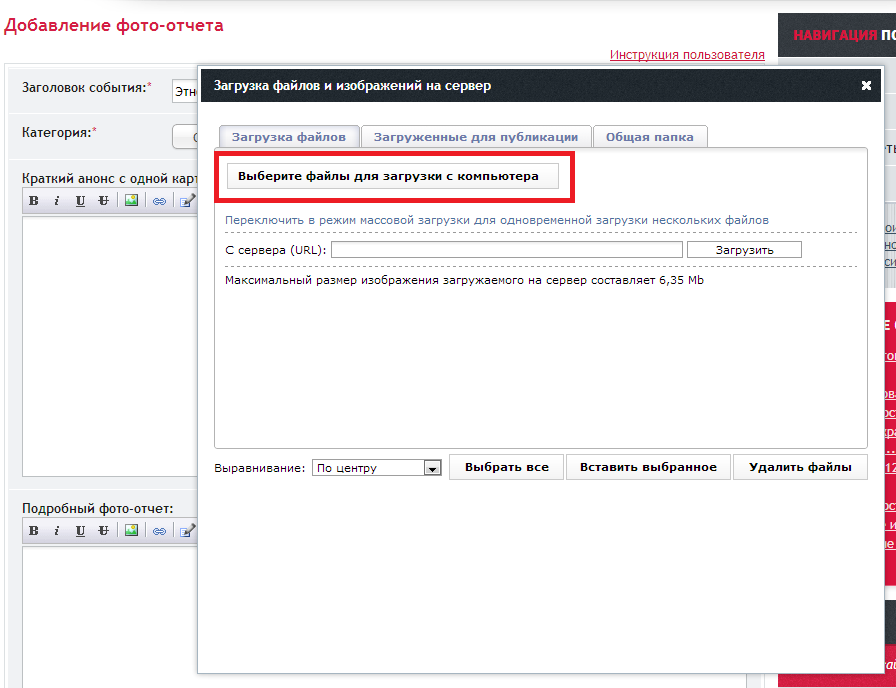Toggle bold in the Краткий анонс editor

(34, 200)
